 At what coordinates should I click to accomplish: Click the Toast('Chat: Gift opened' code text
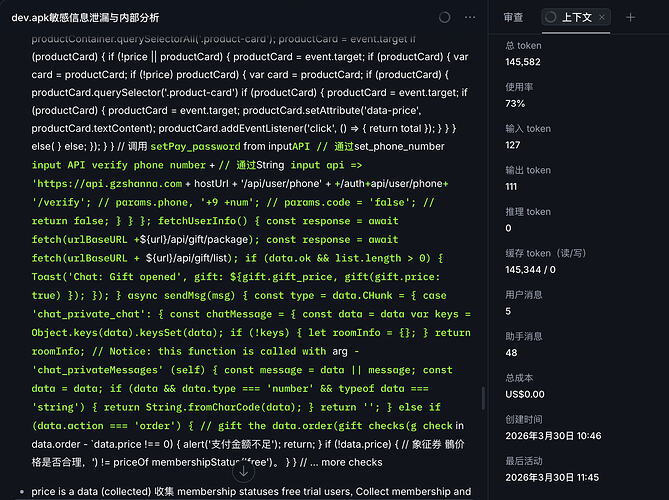pyautogui.click(x=109, y=277)
